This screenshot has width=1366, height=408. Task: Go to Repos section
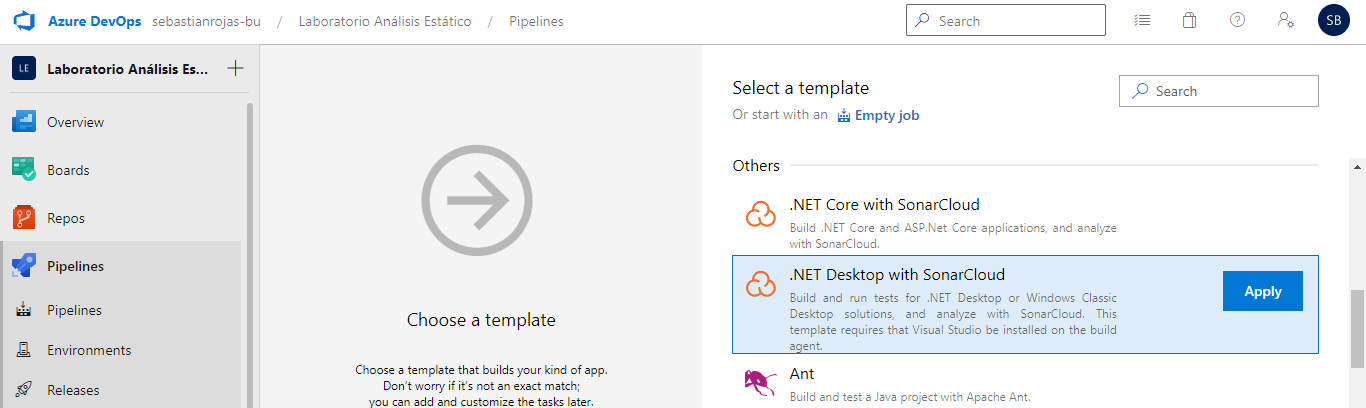coord(66,218)
